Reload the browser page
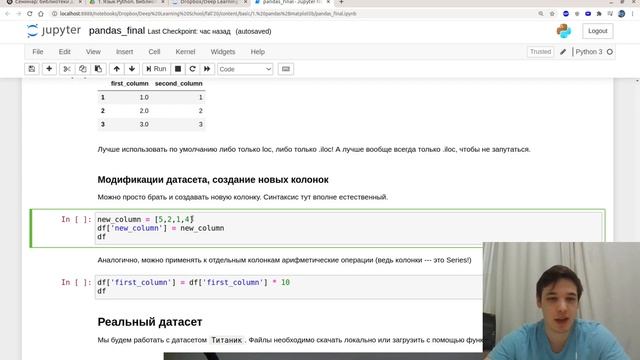 29,13
